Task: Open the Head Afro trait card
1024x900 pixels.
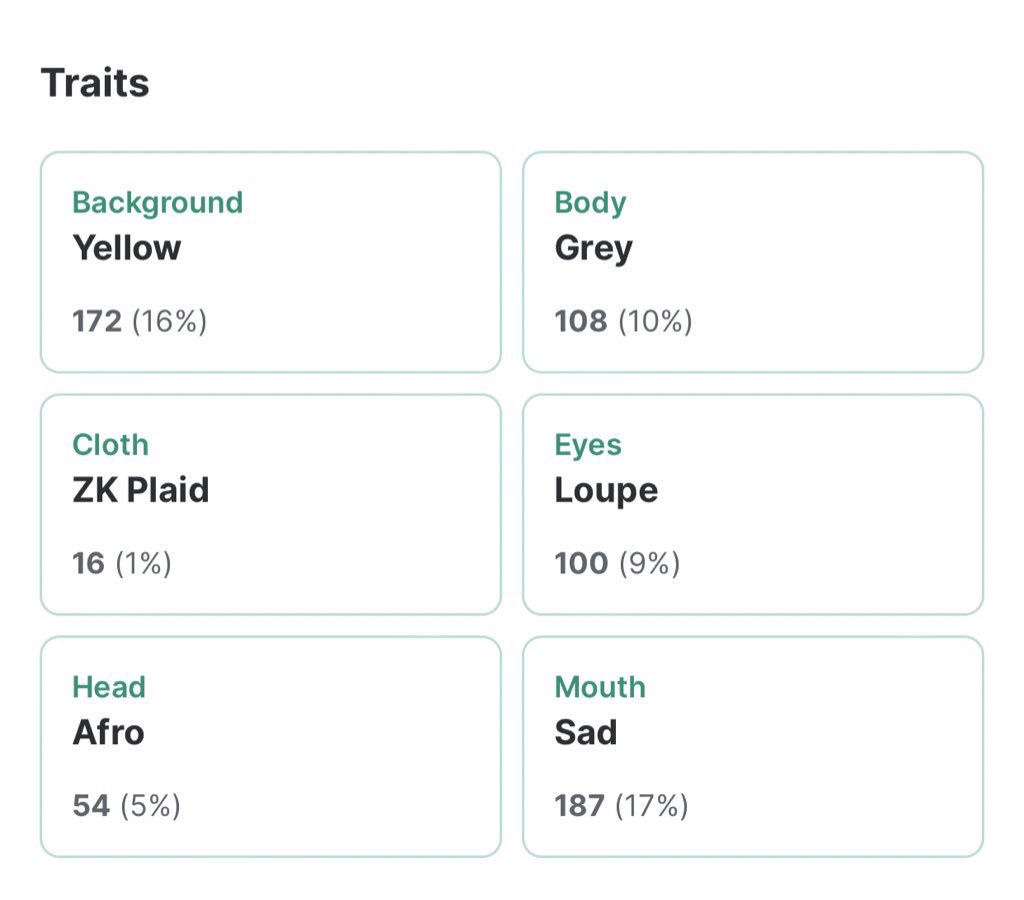Action: tap(271, 747)
